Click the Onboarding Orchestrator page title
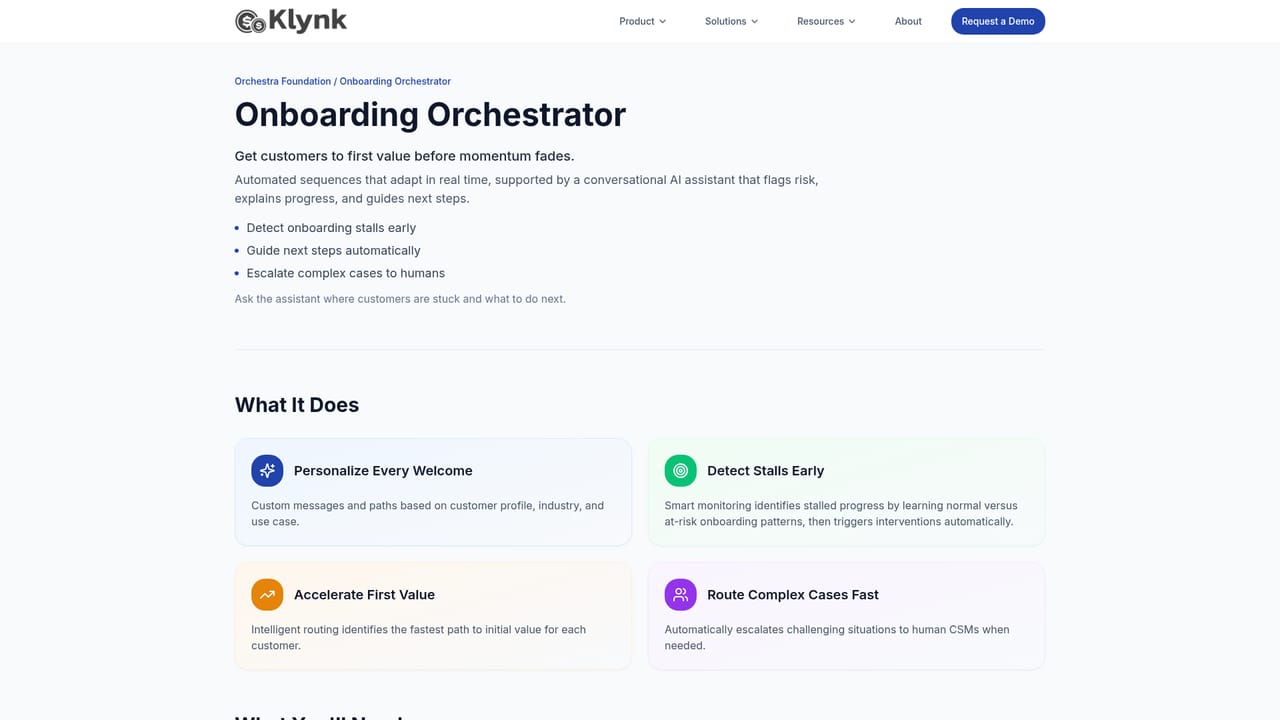The image size is (1280, 720). [430, 114]
